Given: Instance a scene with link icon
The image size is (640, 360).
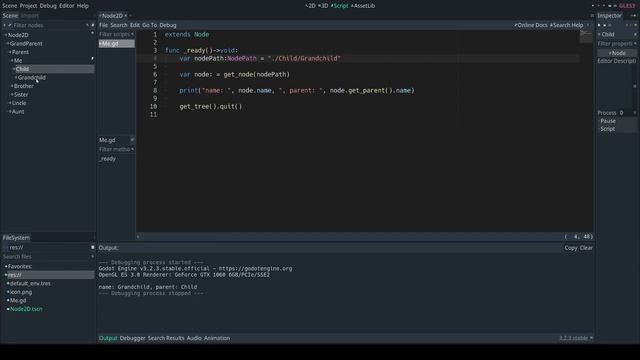Looking at the screenshot, I should coord(10,25).
